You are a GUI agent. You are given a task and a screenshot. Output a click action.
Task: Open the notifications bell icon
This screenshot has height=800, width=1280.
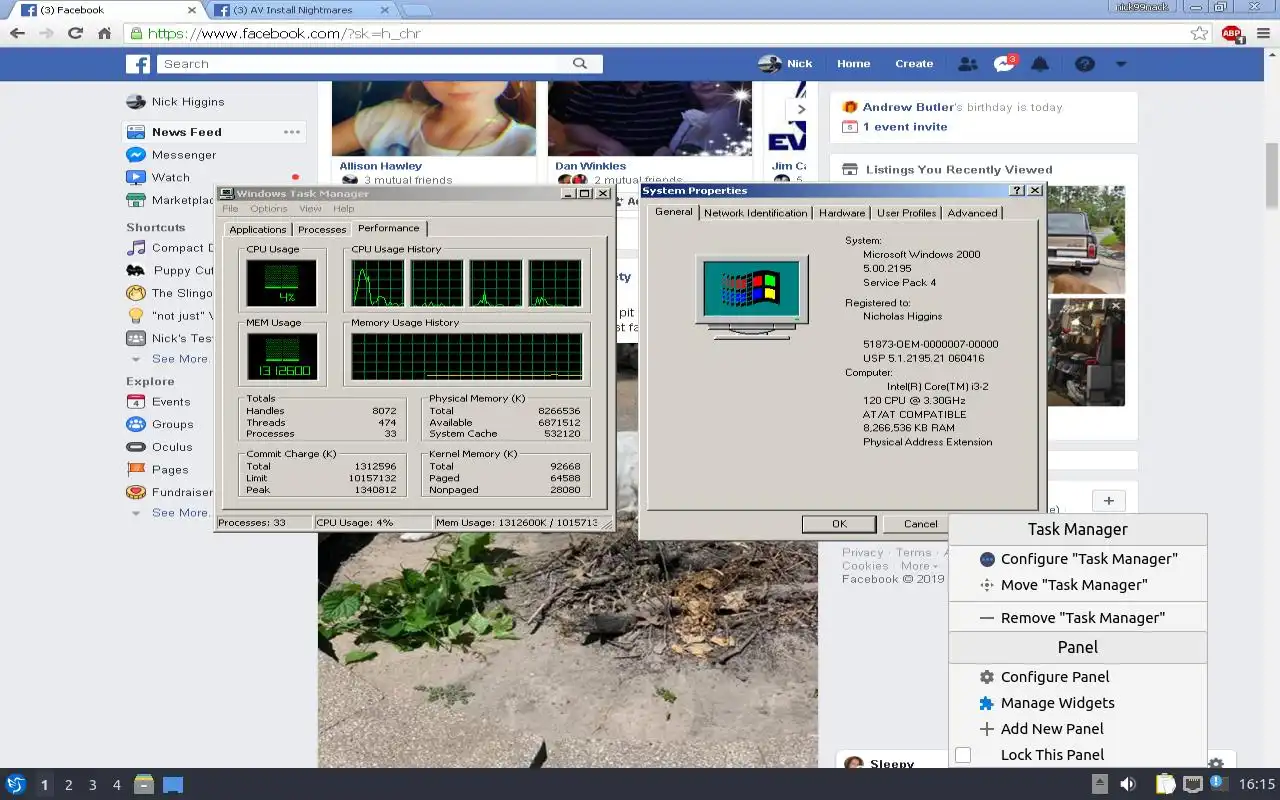pos(1040,64)
